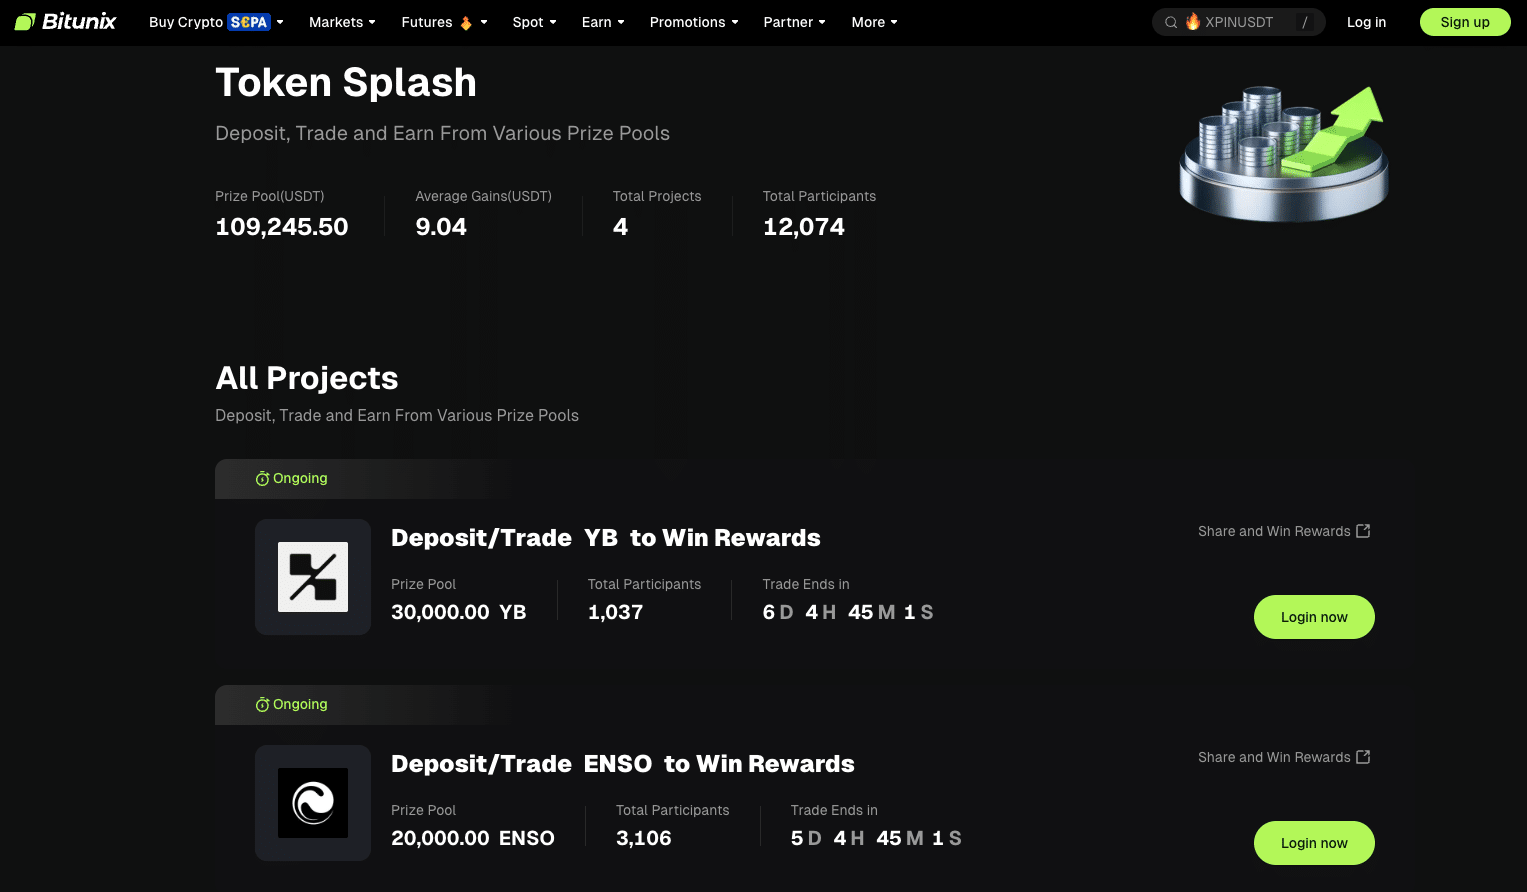Click the Sign up button
The height and width of the screenshot is (892, 1527).
click(1465, 22)
